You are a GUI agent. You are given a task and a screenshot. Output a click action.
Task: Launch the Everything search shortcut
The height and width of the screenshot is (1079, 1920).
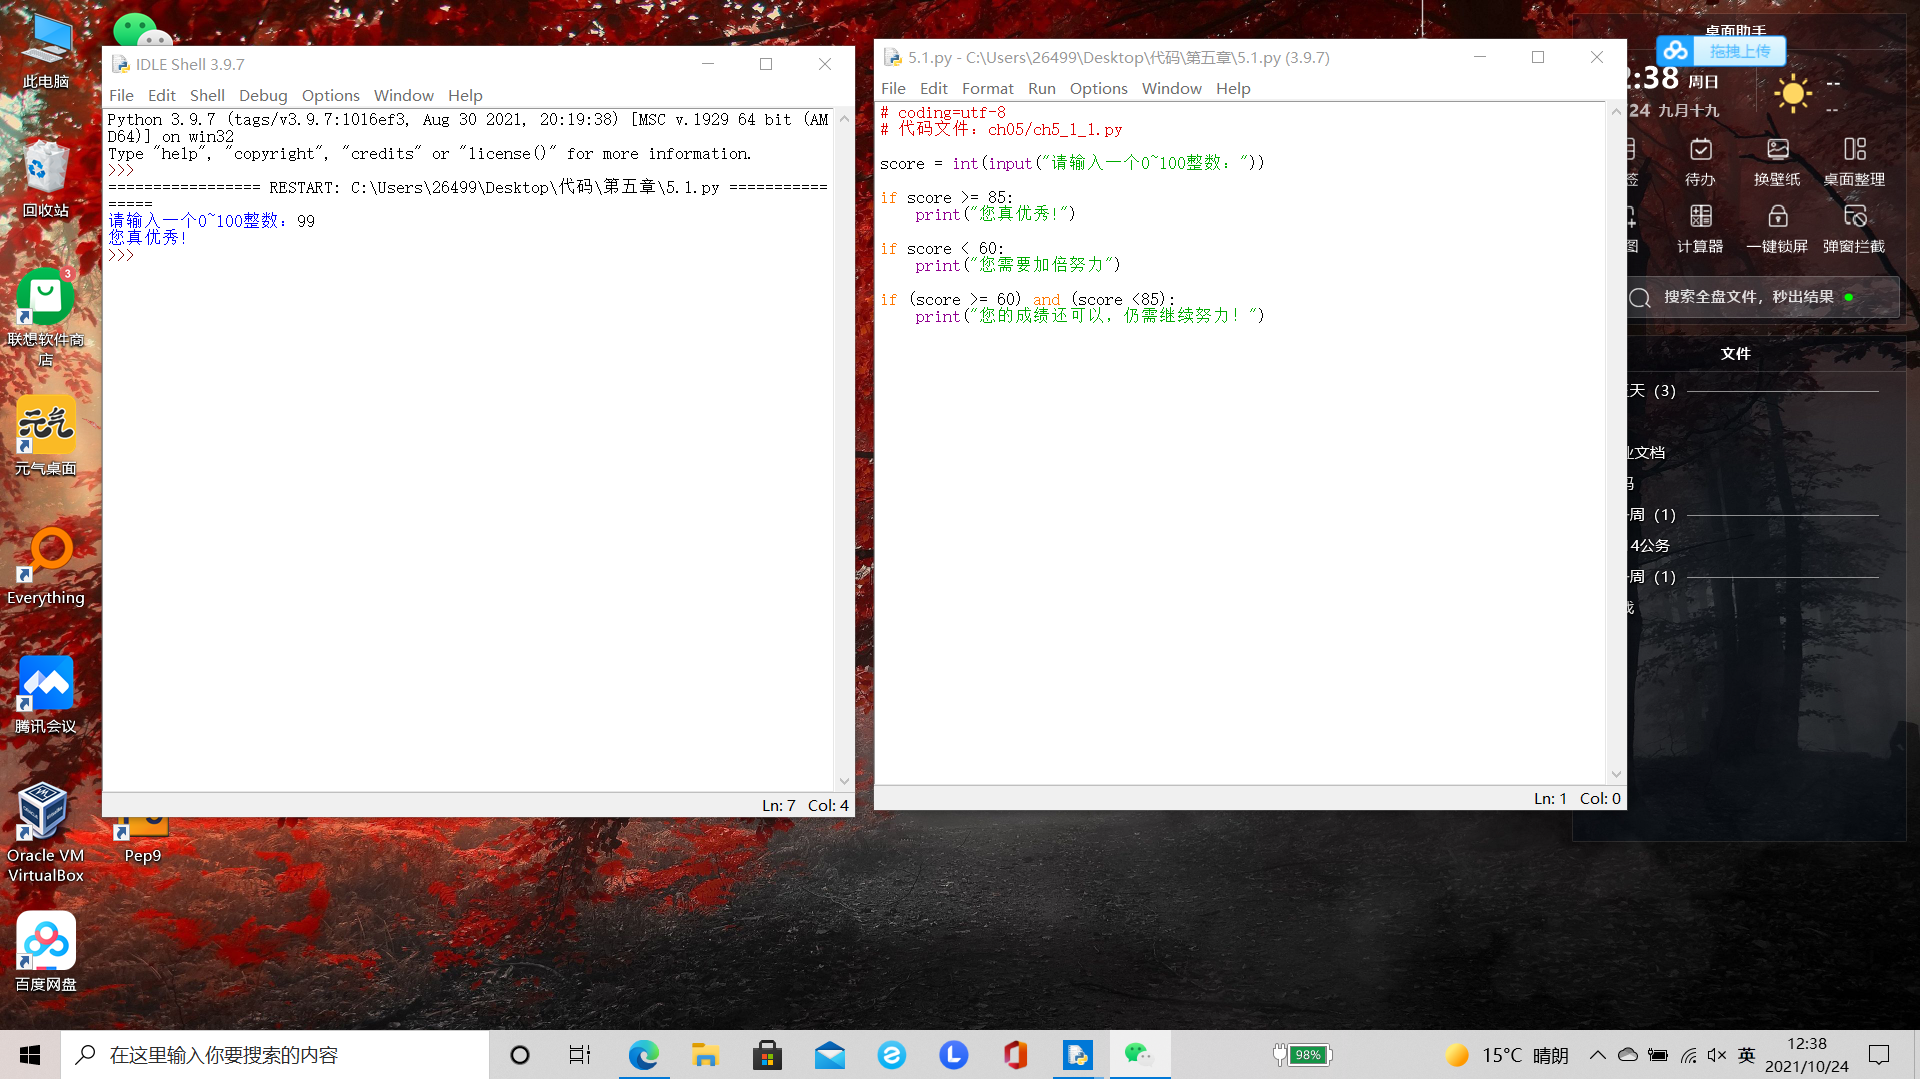pos(46,566)
